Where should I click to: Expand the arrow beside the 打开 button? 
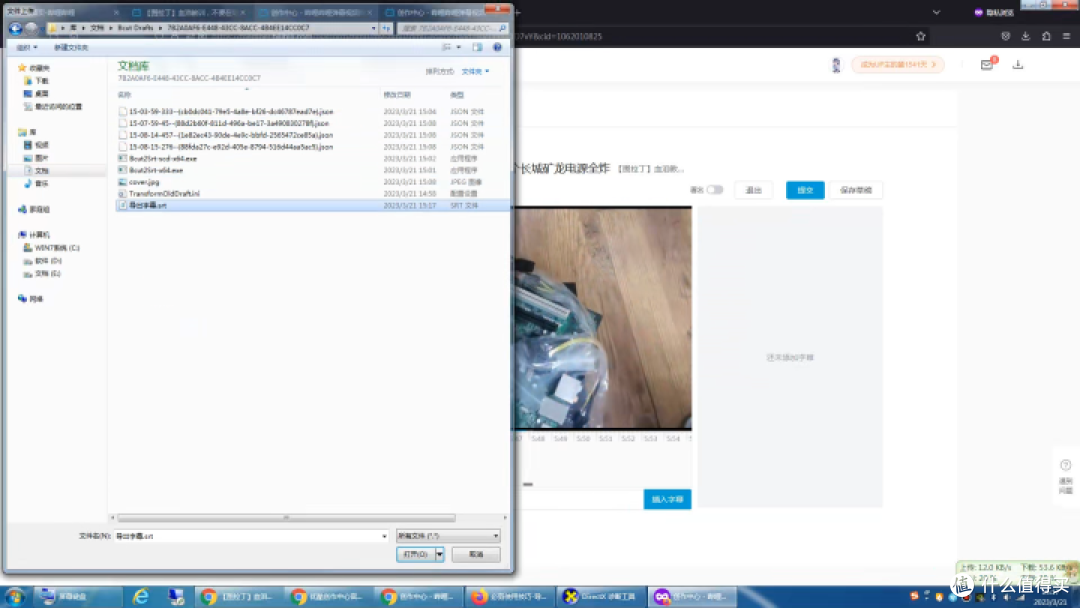439,554
